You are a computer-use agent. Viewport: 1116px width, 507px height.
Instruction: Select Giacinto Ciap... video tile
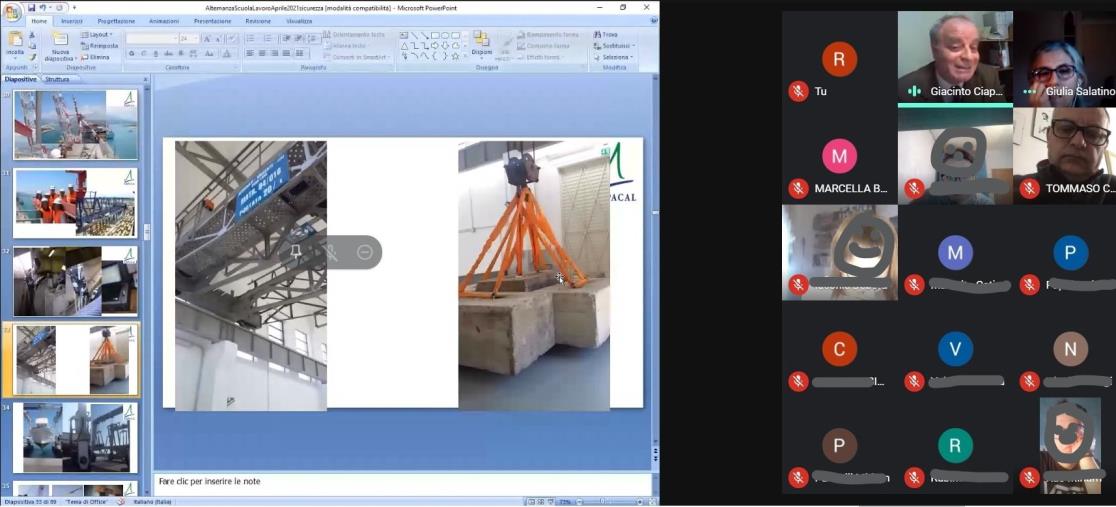point(954,59)
